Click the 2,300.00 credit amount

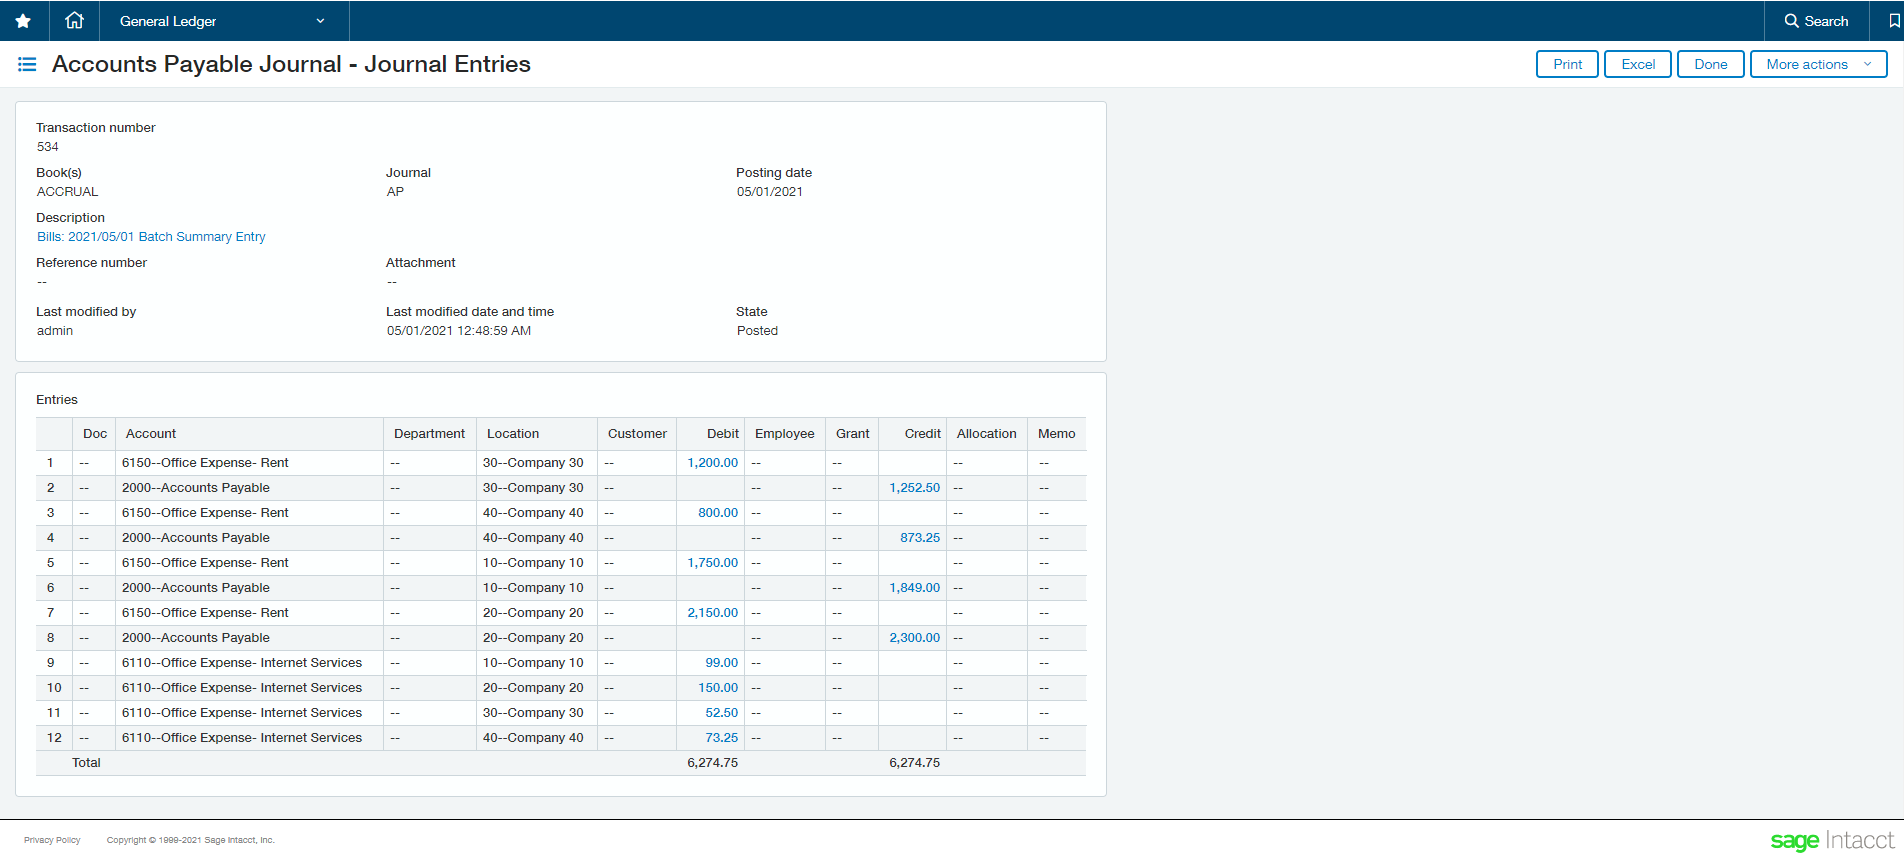914,638
